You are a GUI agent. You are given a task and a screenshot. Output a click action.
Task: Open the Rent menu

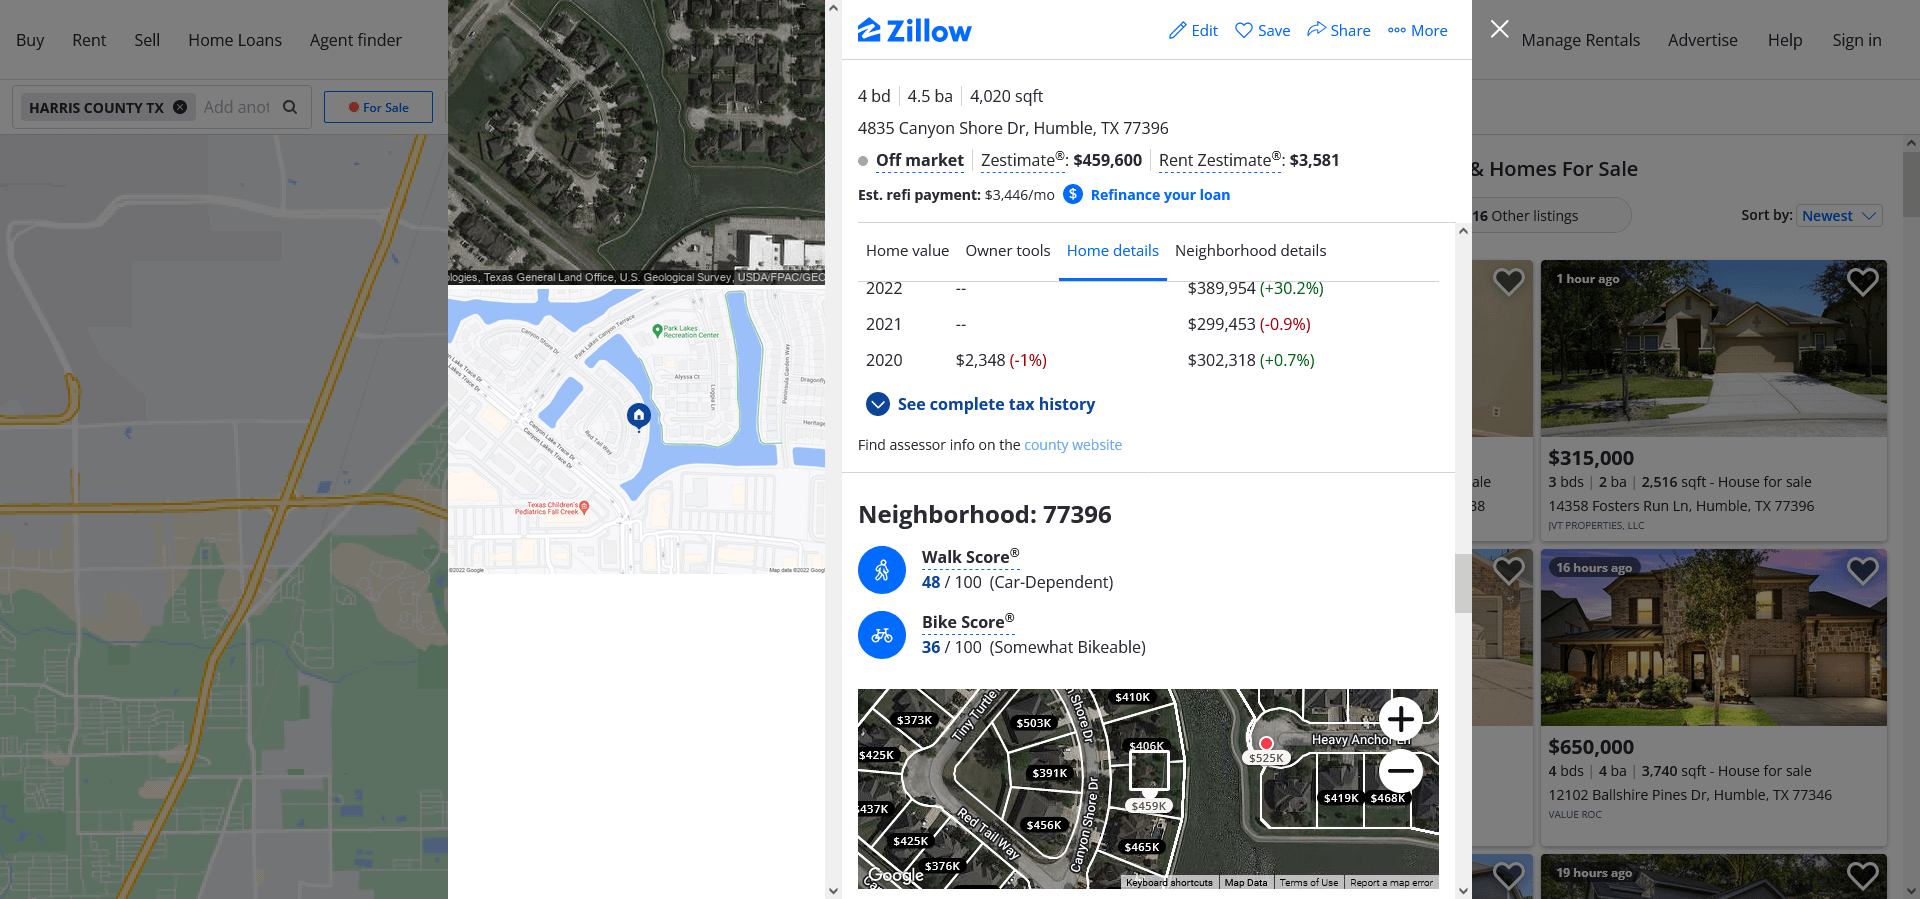tap(89, 40)
